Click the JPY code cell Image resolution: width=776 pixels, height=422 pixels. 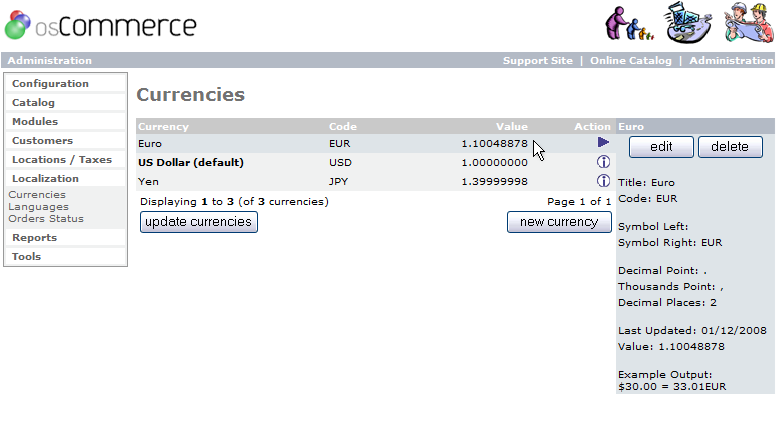click(339, 182)
